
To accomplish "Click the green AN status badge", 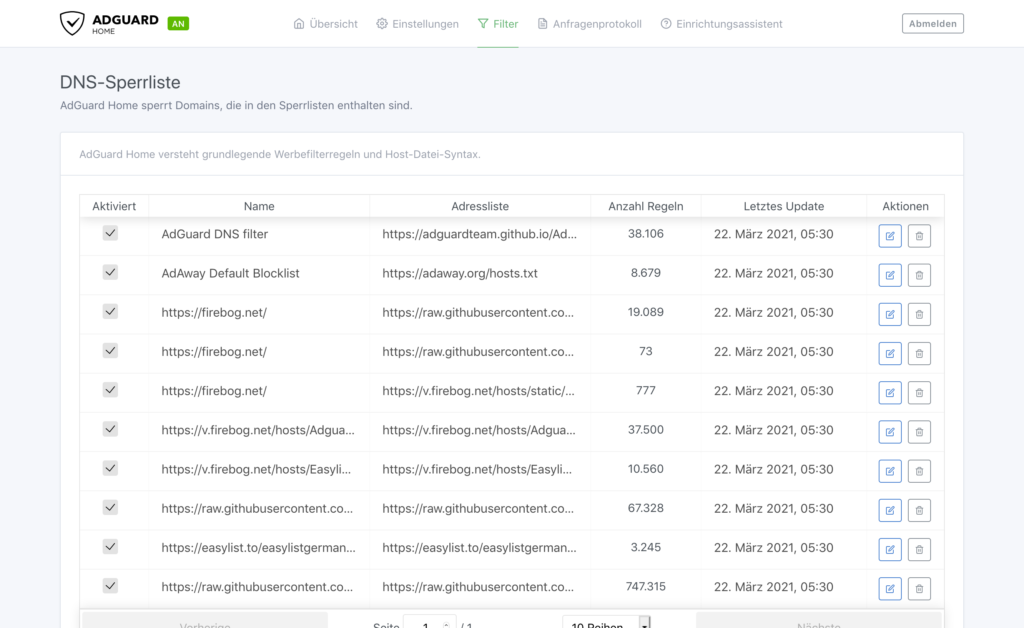I will pos(178,24).
